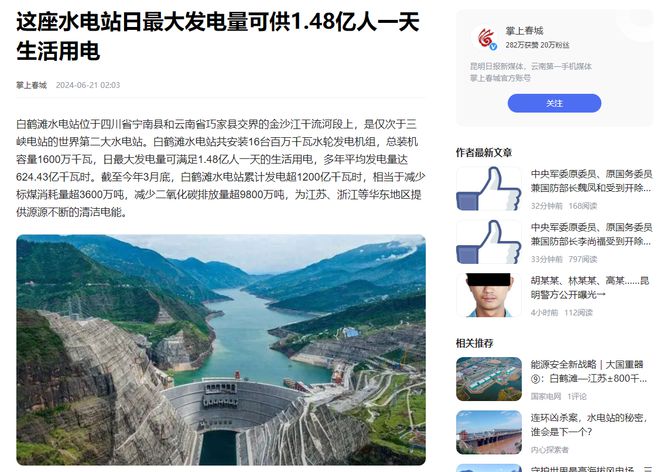Open 昆明警方公开曝光 article link
The image size is (660, 472).
pyautogui.click(x=590, y=288)
